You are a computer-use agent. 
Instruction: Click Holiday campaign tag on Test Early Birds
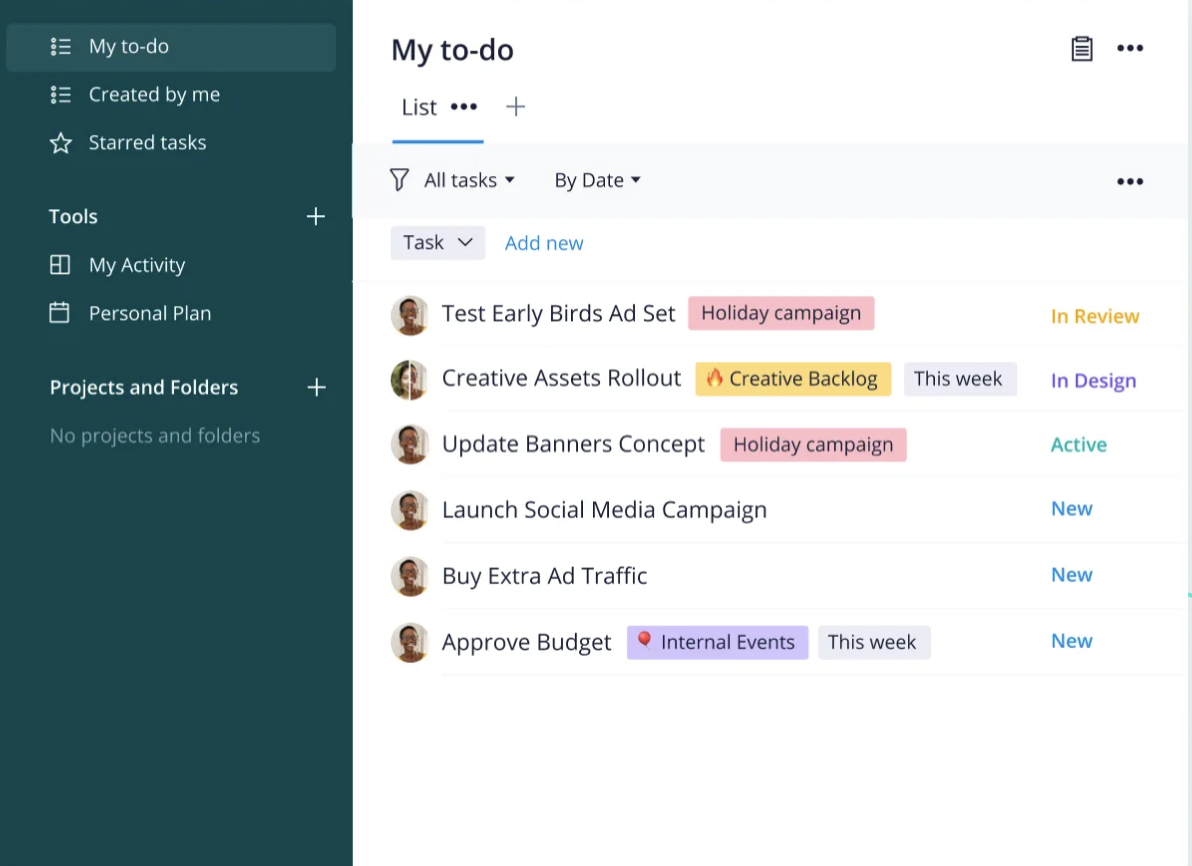point(781,313)
